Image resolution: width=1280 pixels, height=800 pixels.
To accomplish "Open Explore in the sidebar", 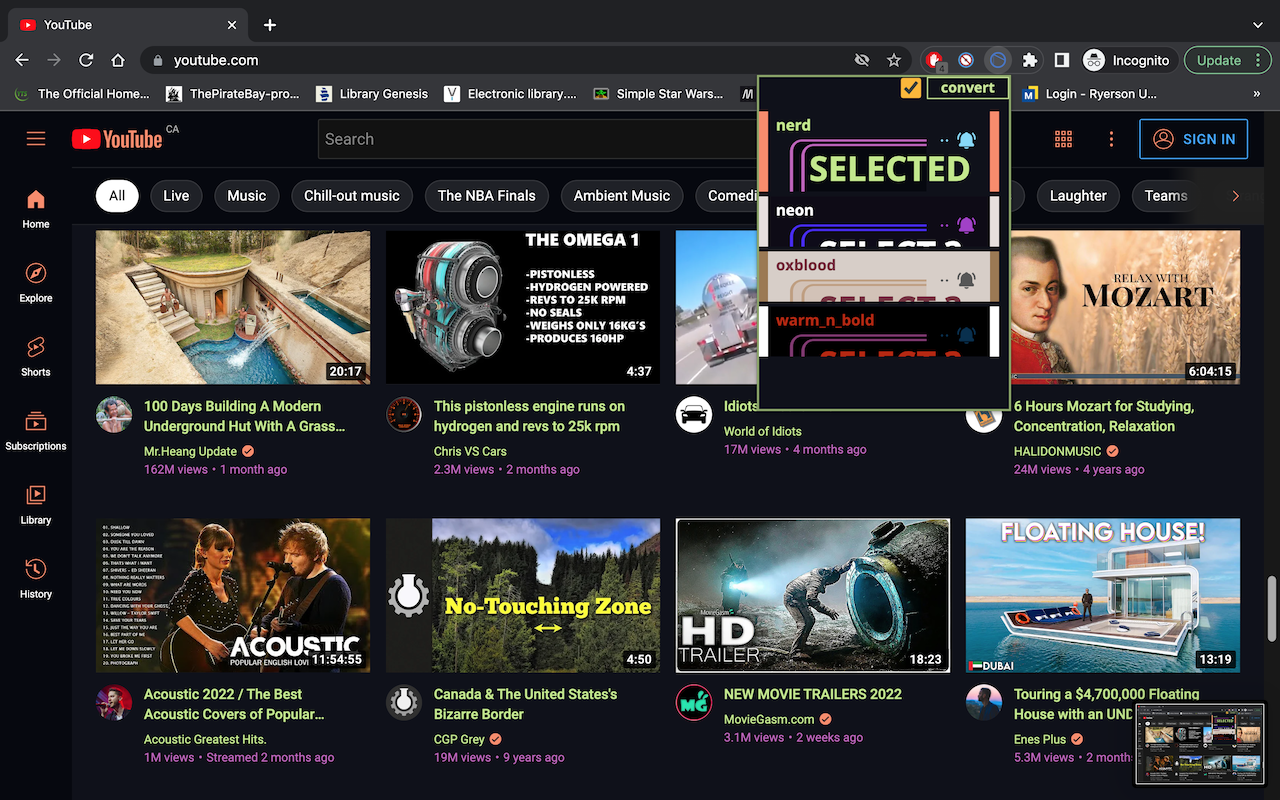I will (x=36, y=282).
